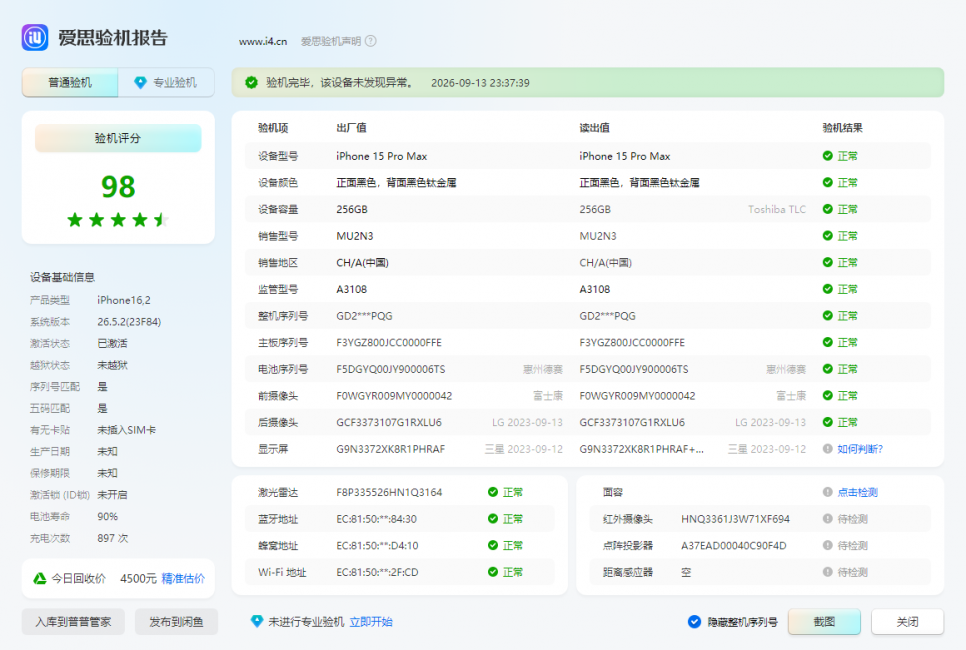Click the score value 98
Screen dimensions: 966x650
[x=118, y=187]
